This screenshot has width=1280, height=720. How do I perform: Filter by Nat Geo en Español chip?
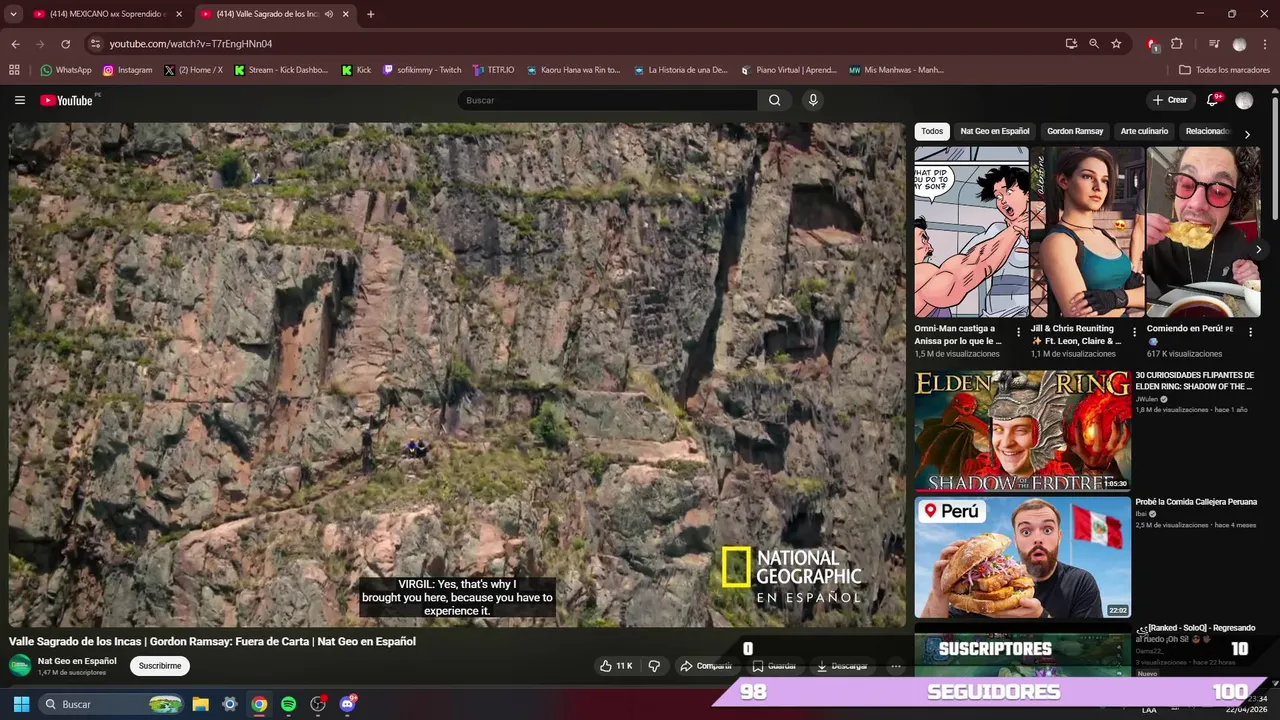tap(994, 131)
